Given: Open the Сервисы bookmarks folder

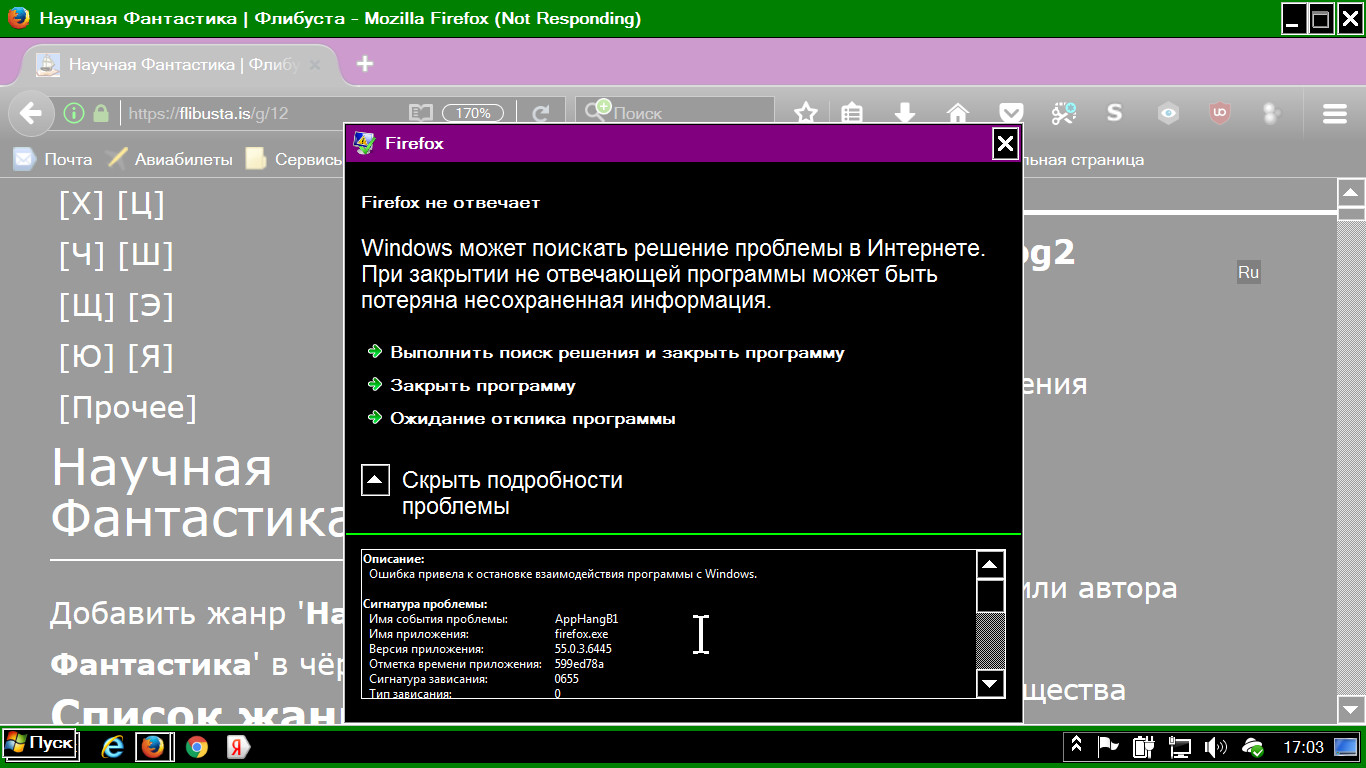Looking at the screenshot, I should [x=295, y=159].
